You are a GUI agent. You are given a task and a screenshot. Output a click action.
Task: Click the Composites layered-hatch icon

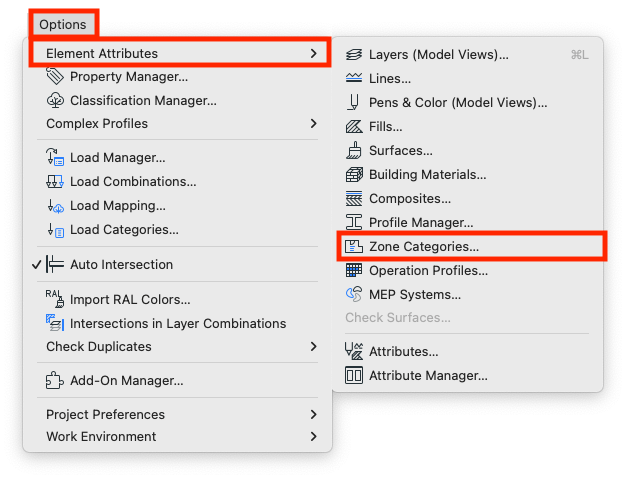click(x=354, y=198)
